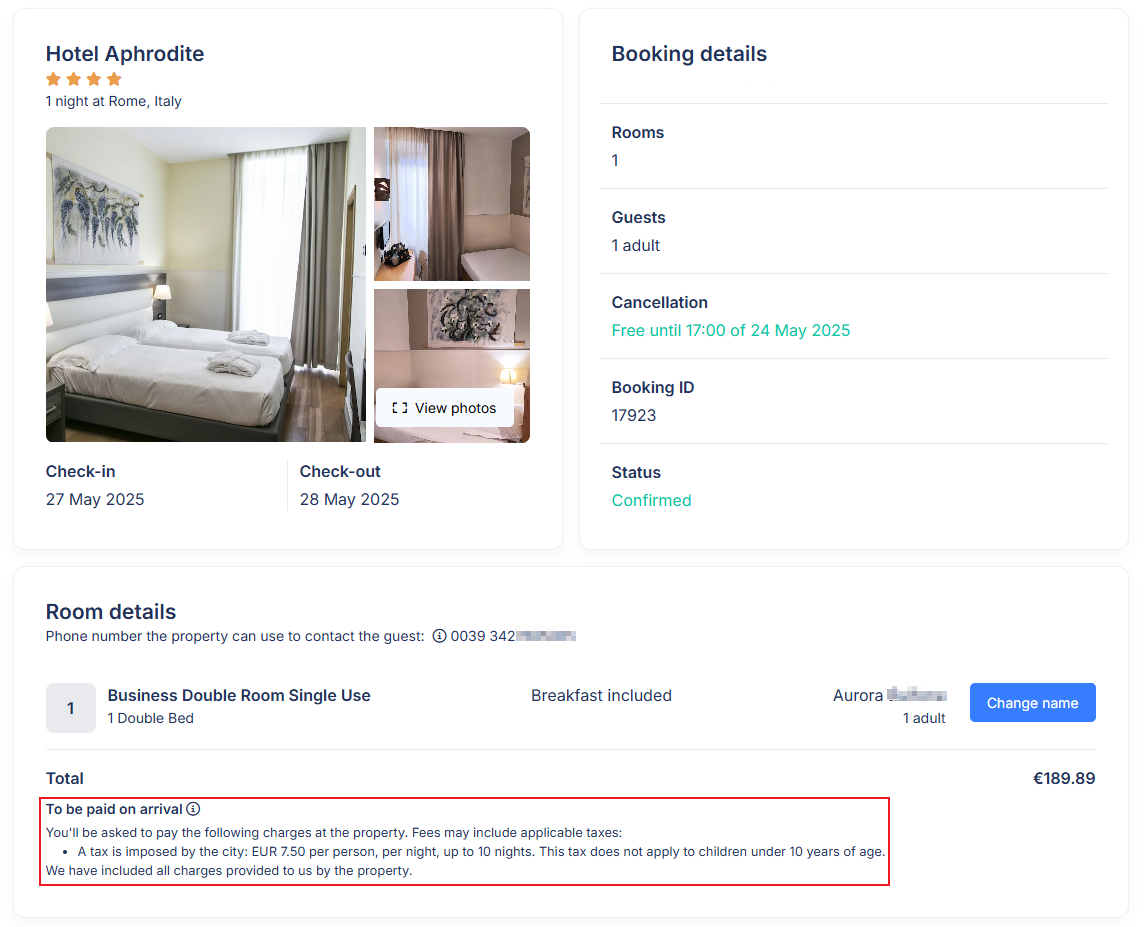The height and width of the screenshot is (927, 1145).
Task: Click the Confirmed status text
Action: coord(651,500)
